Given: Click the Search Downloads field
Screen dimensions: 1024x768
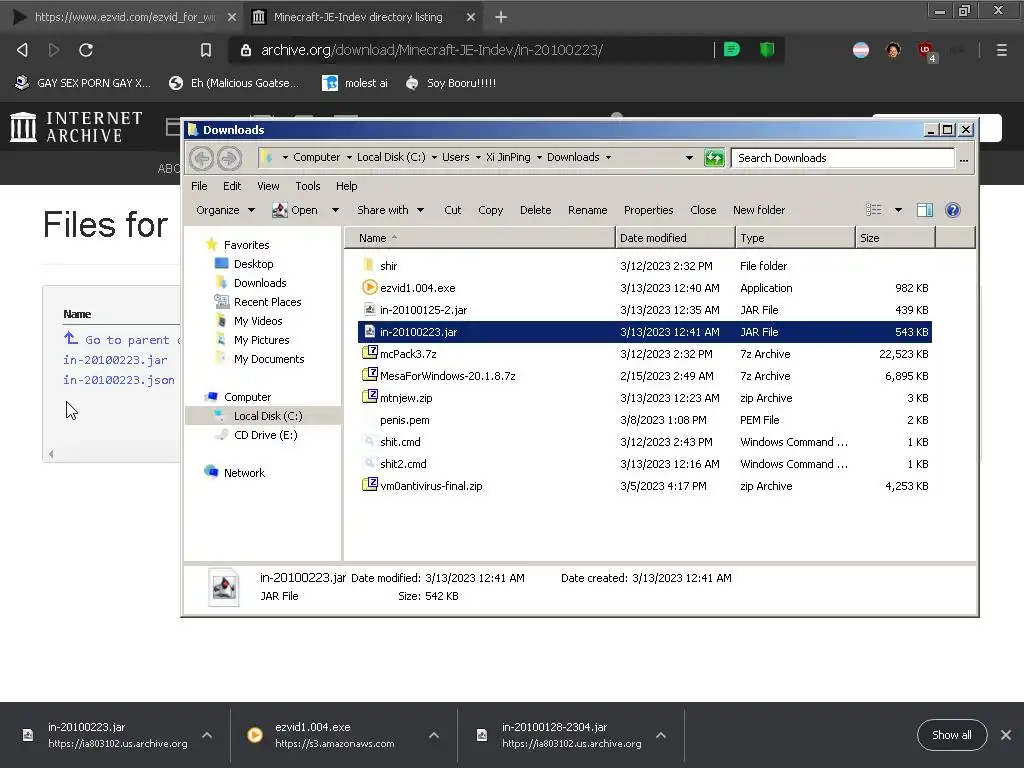Looking at the screenshot, I should tap(842, 157).
